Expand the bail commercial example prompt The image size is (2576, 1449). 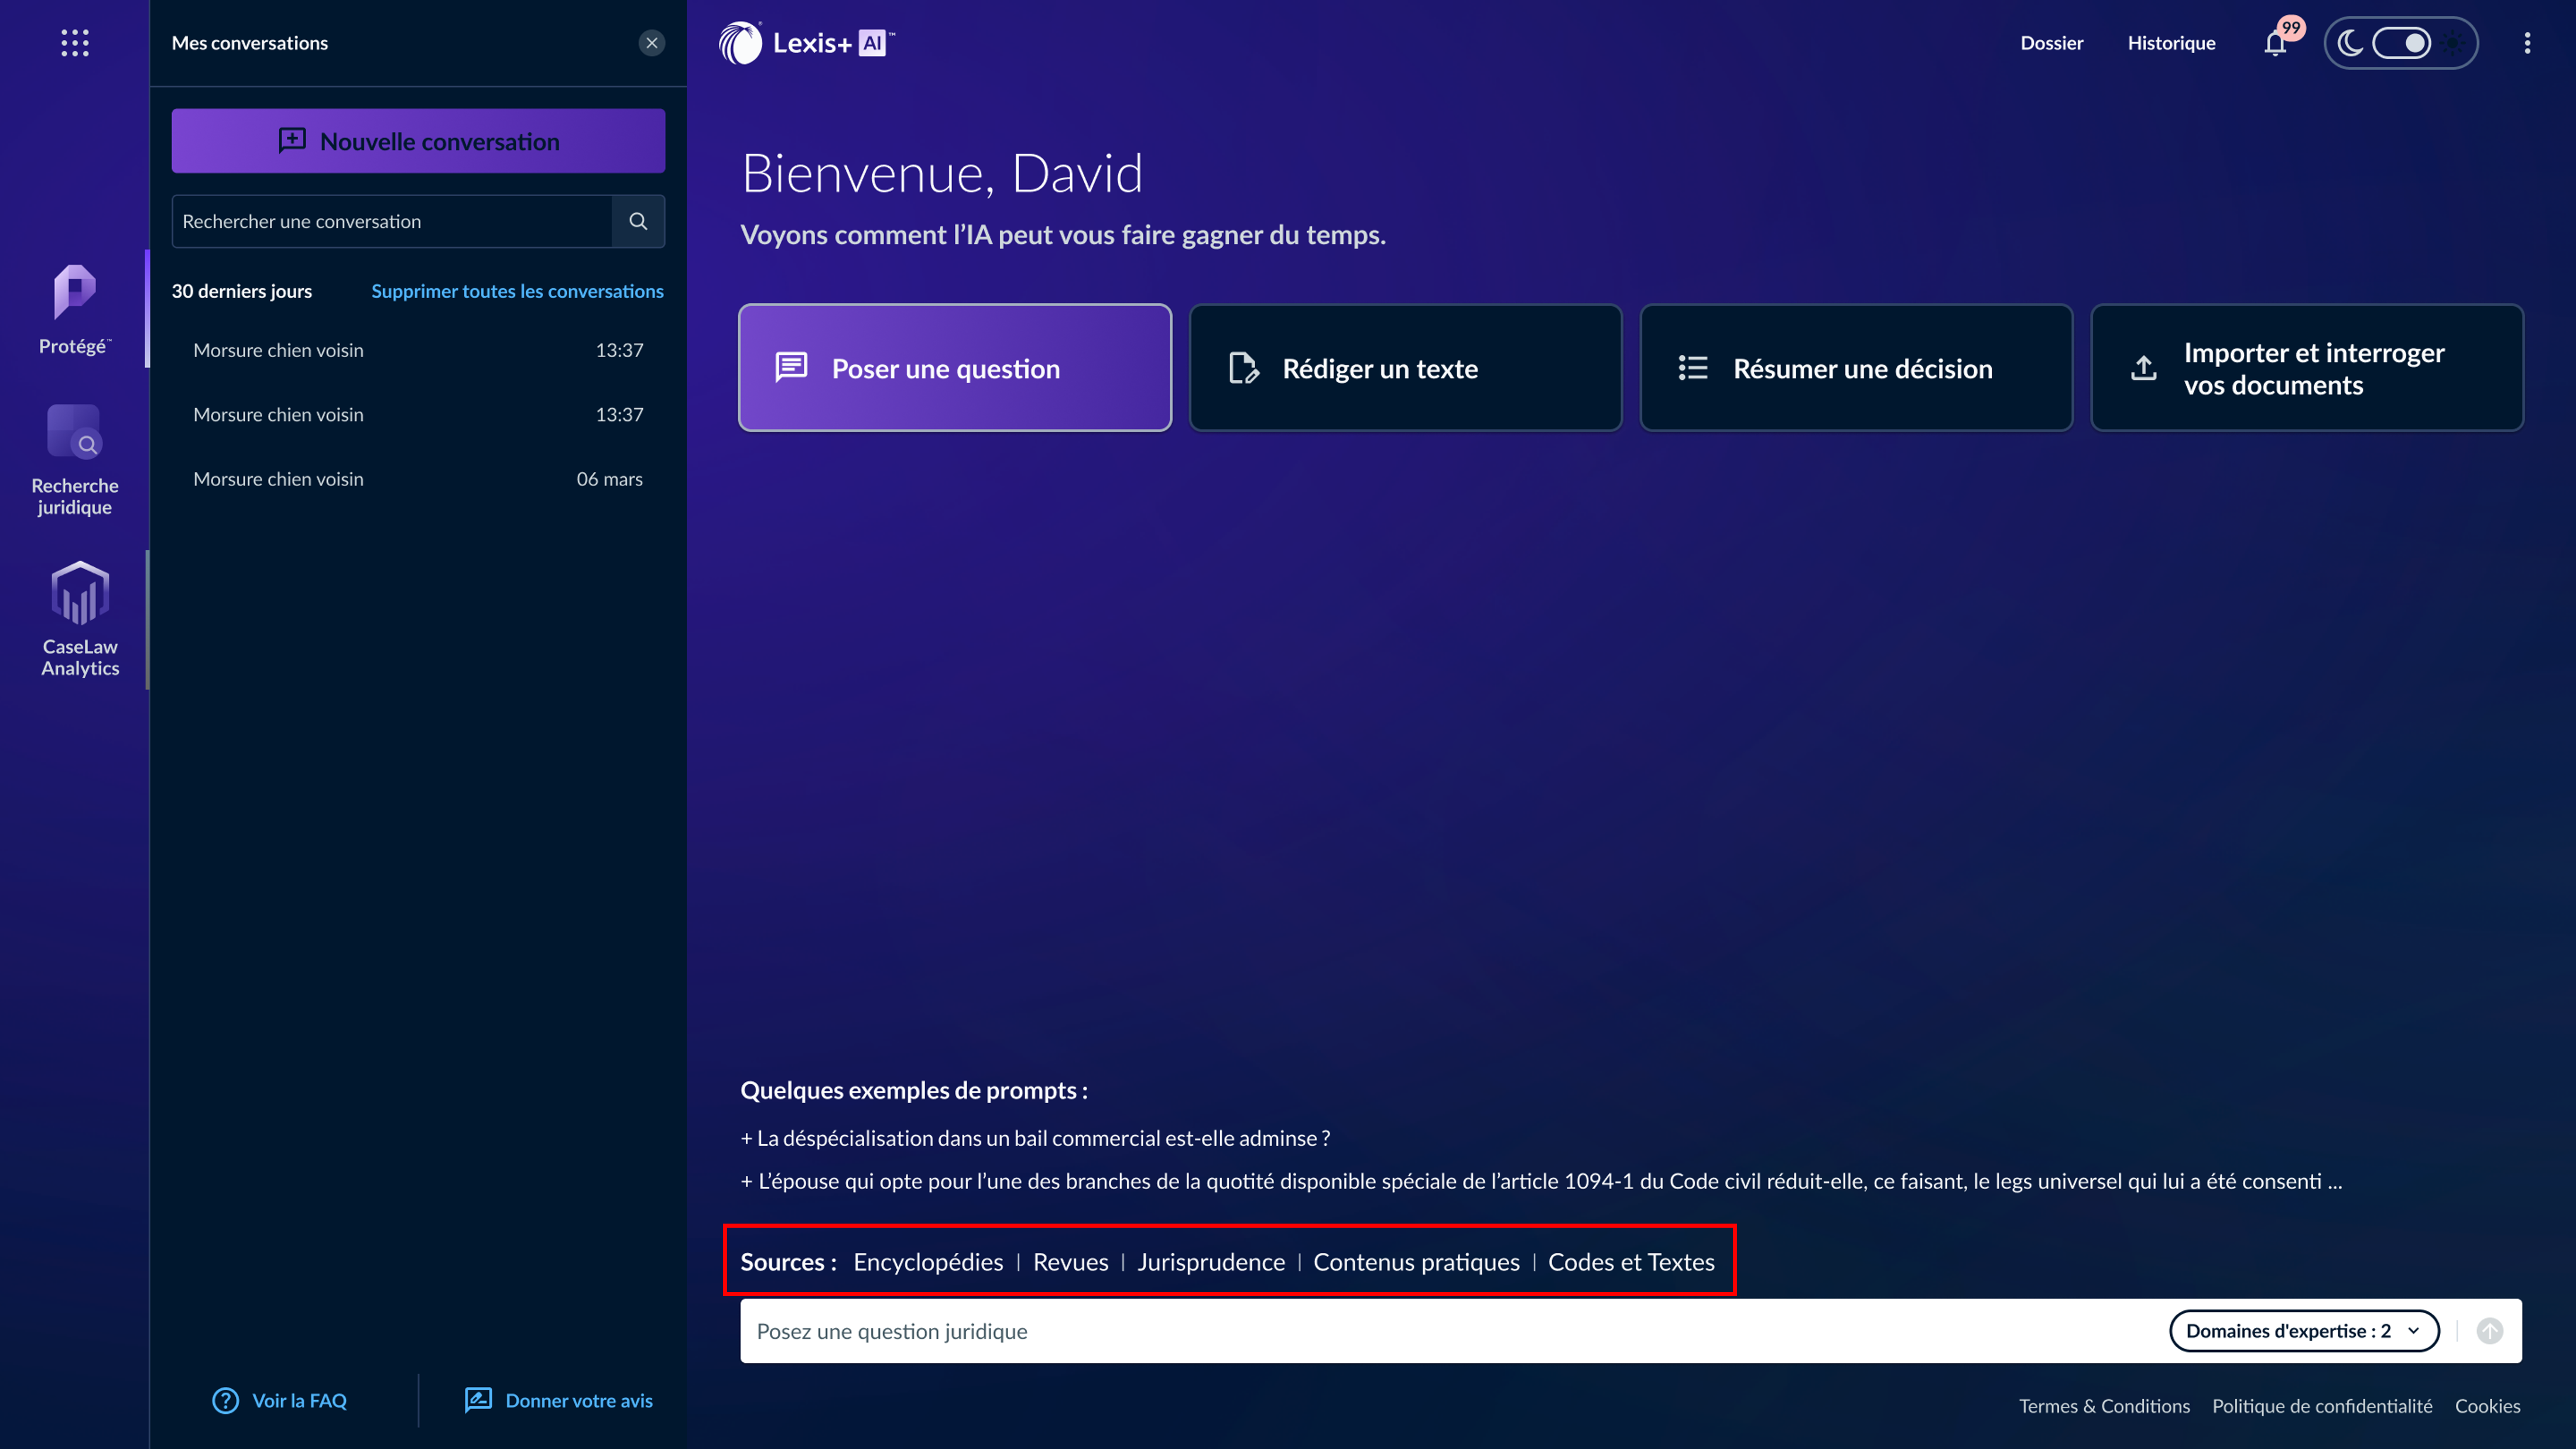(x=1036, y=1138)
